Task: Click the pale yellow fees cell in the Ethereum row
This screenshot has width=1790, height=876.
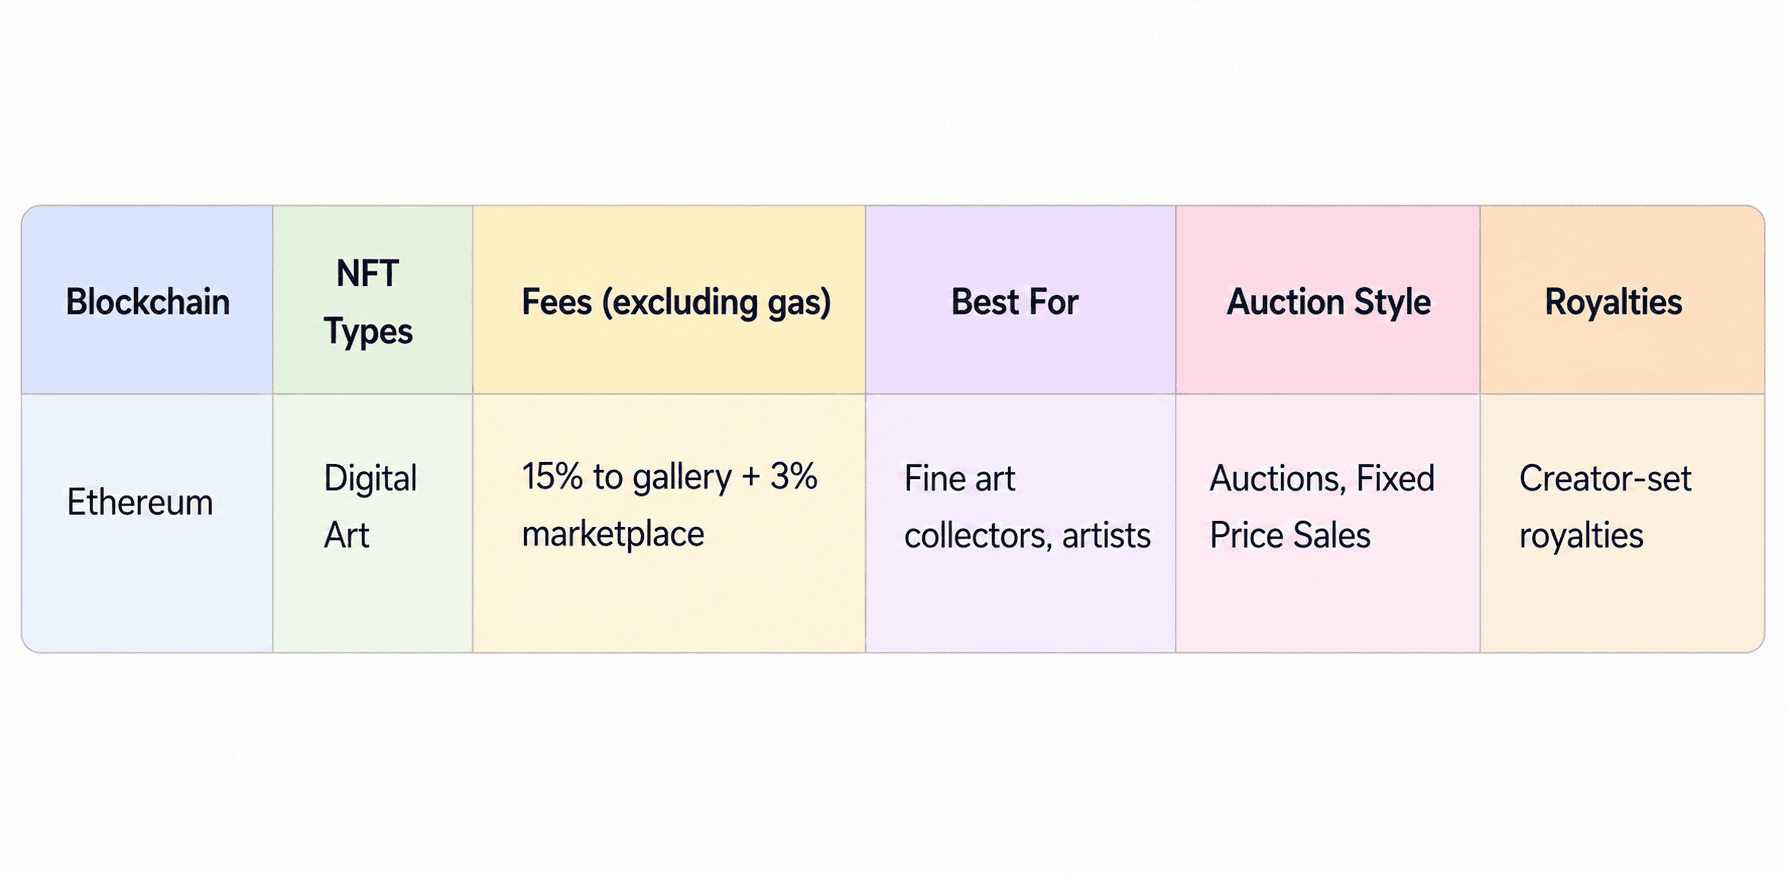Action: (x=669, y=523)
